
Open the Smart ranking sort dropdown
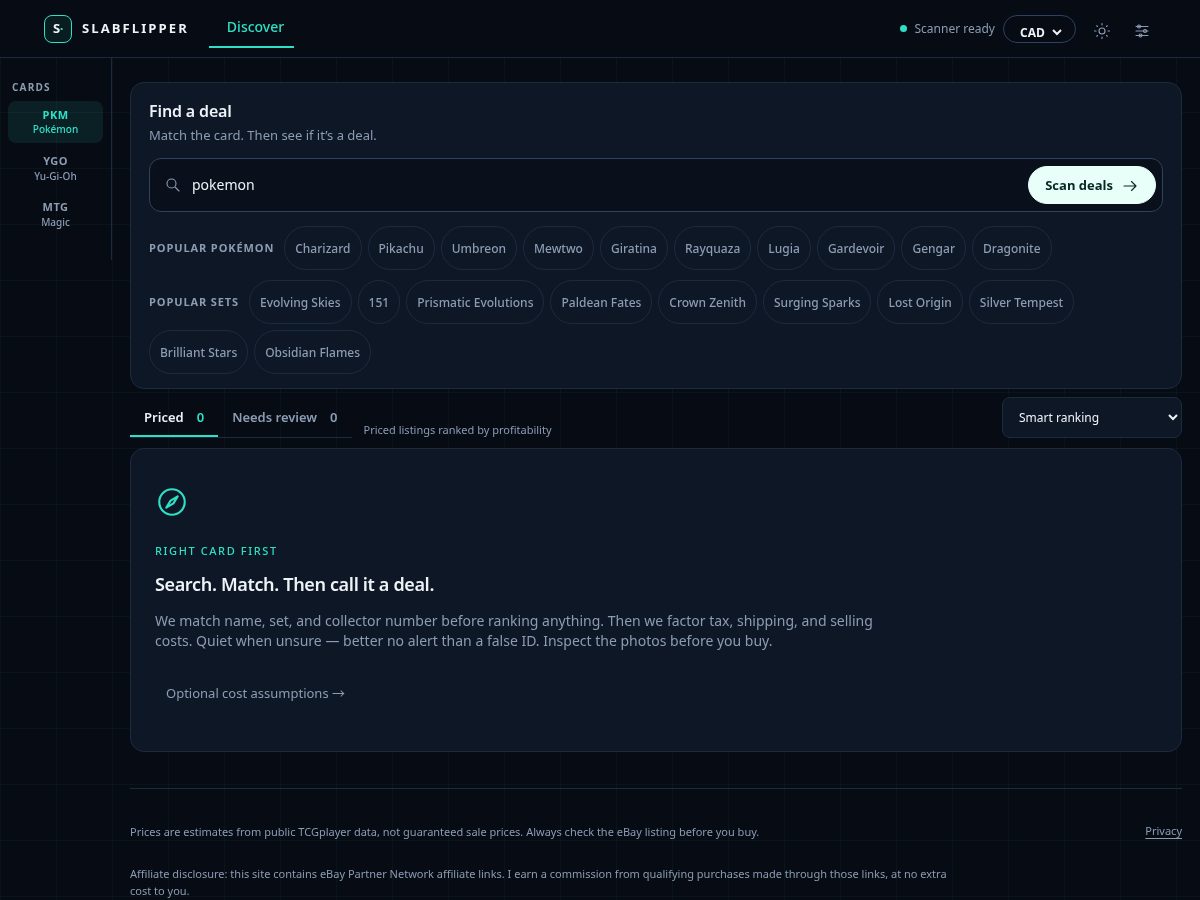point(1091,417)
